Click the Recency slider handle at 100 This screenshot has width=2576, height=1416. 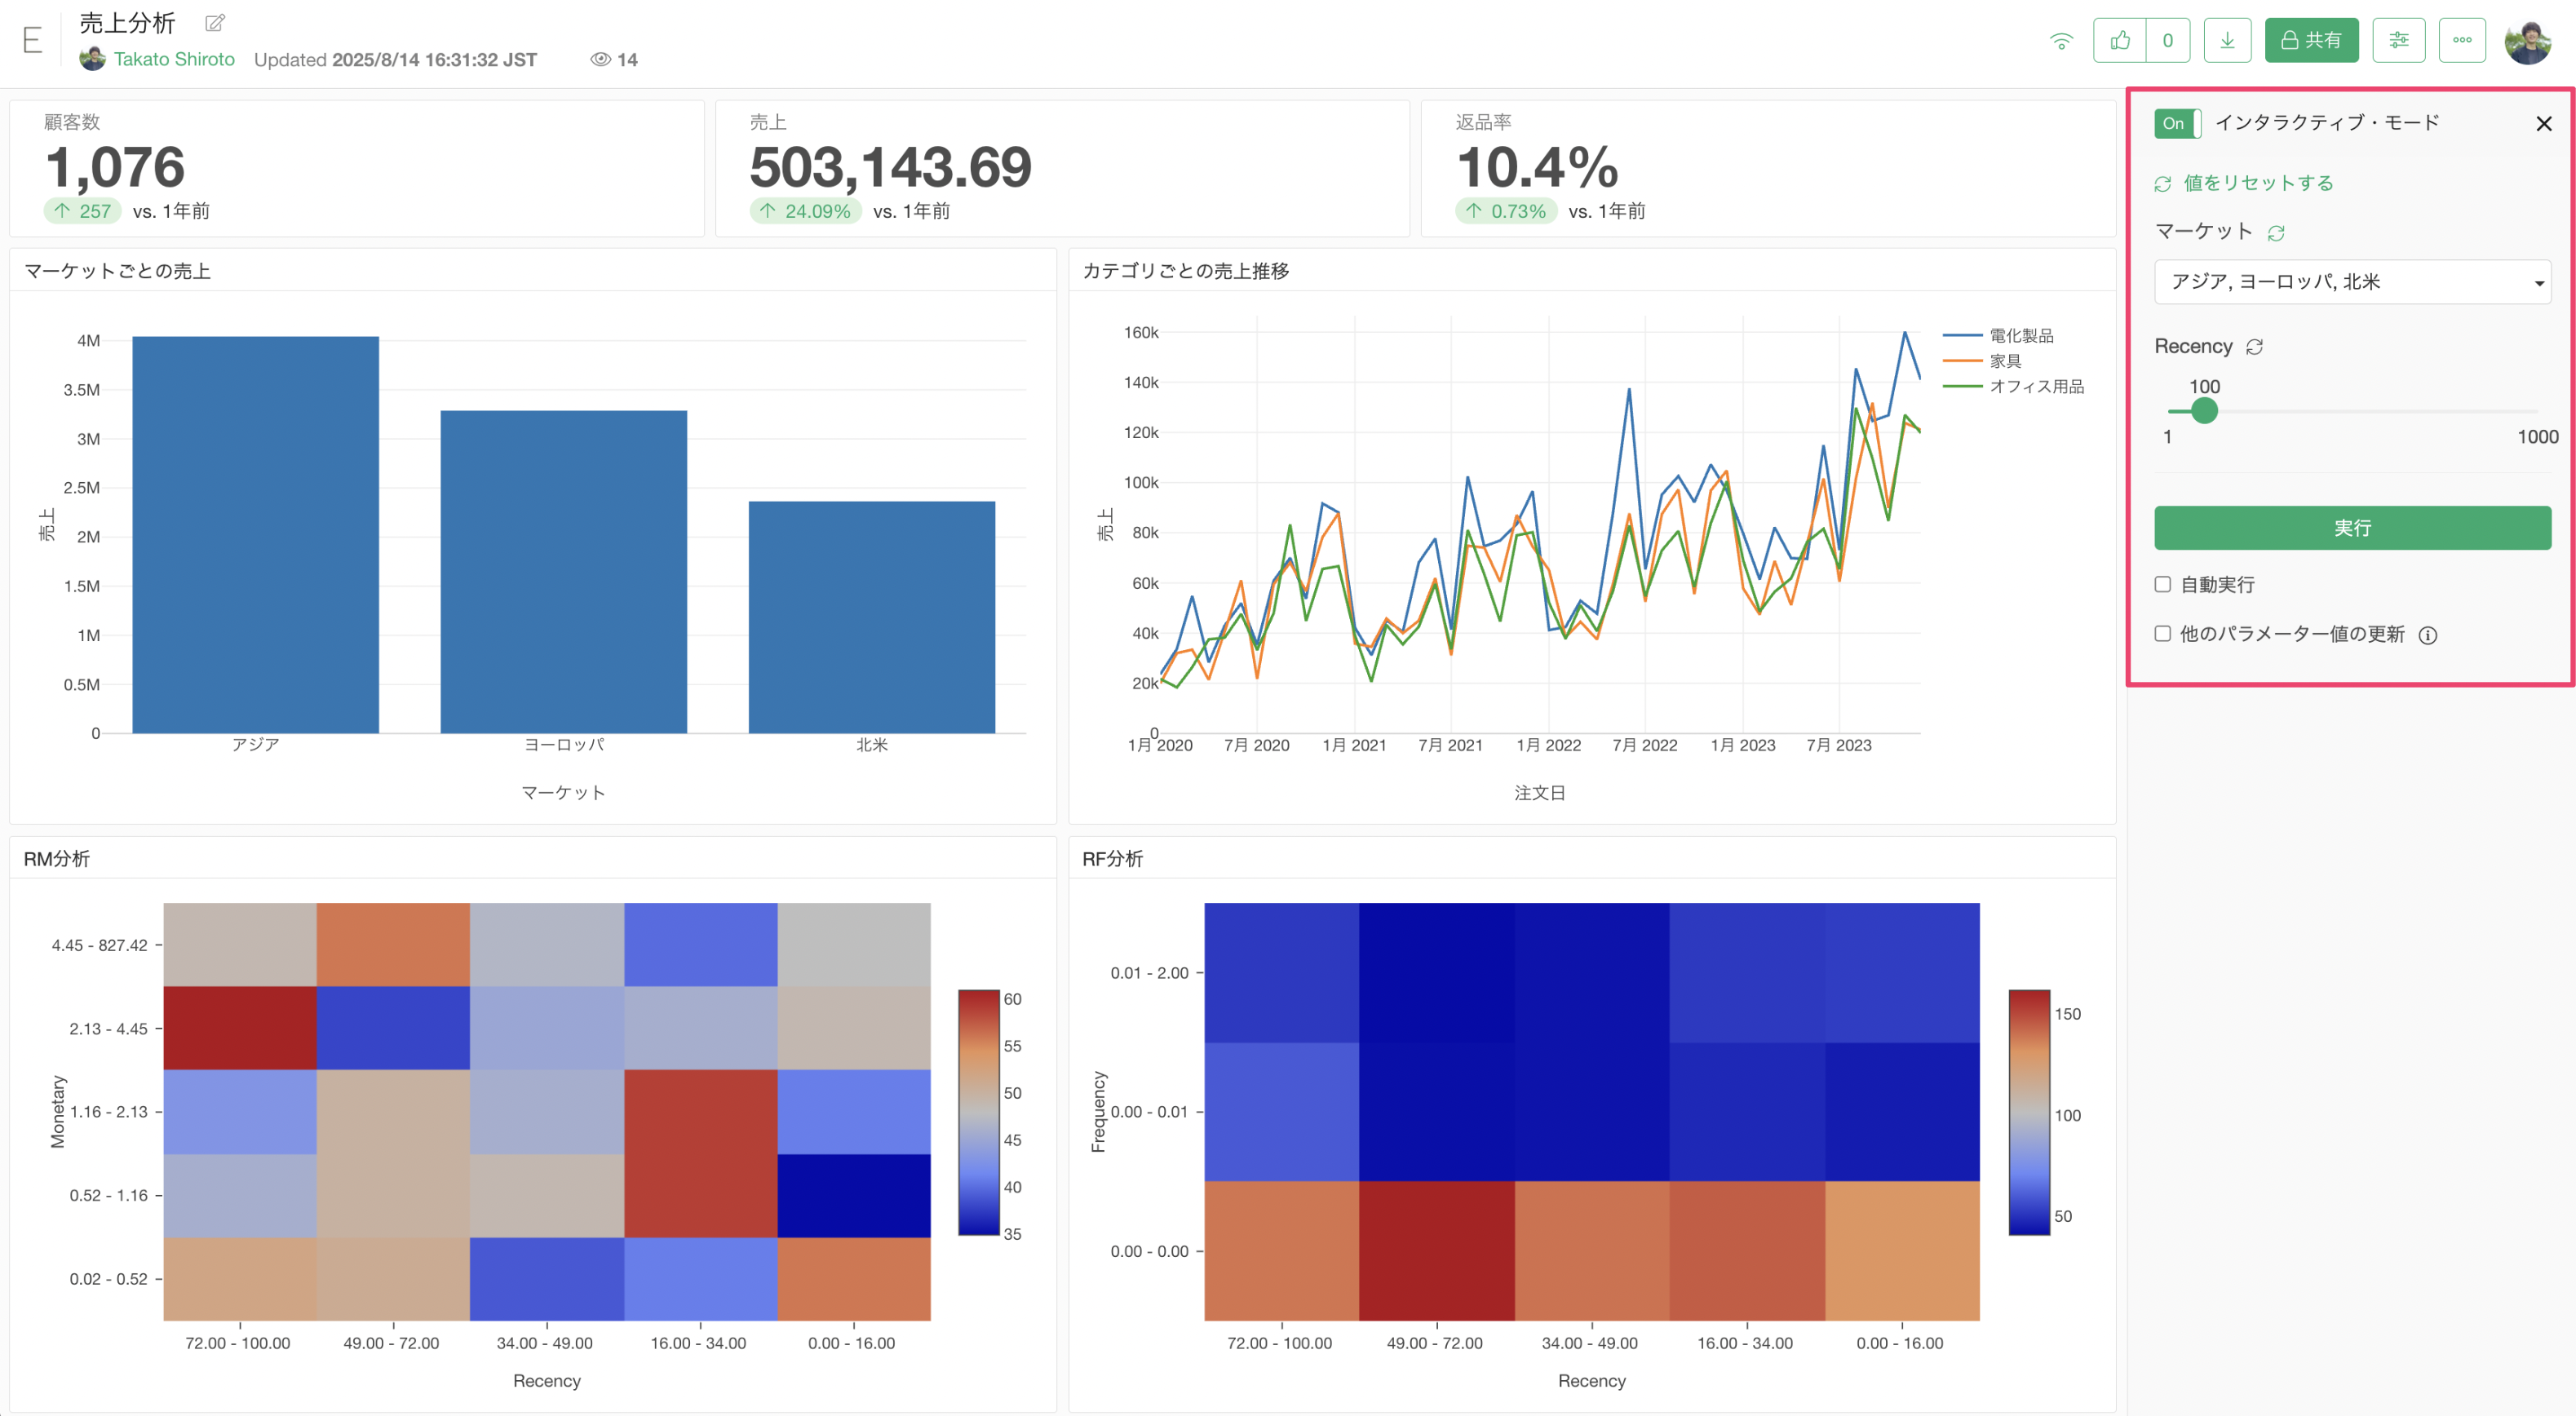[x=2204, y=410]
